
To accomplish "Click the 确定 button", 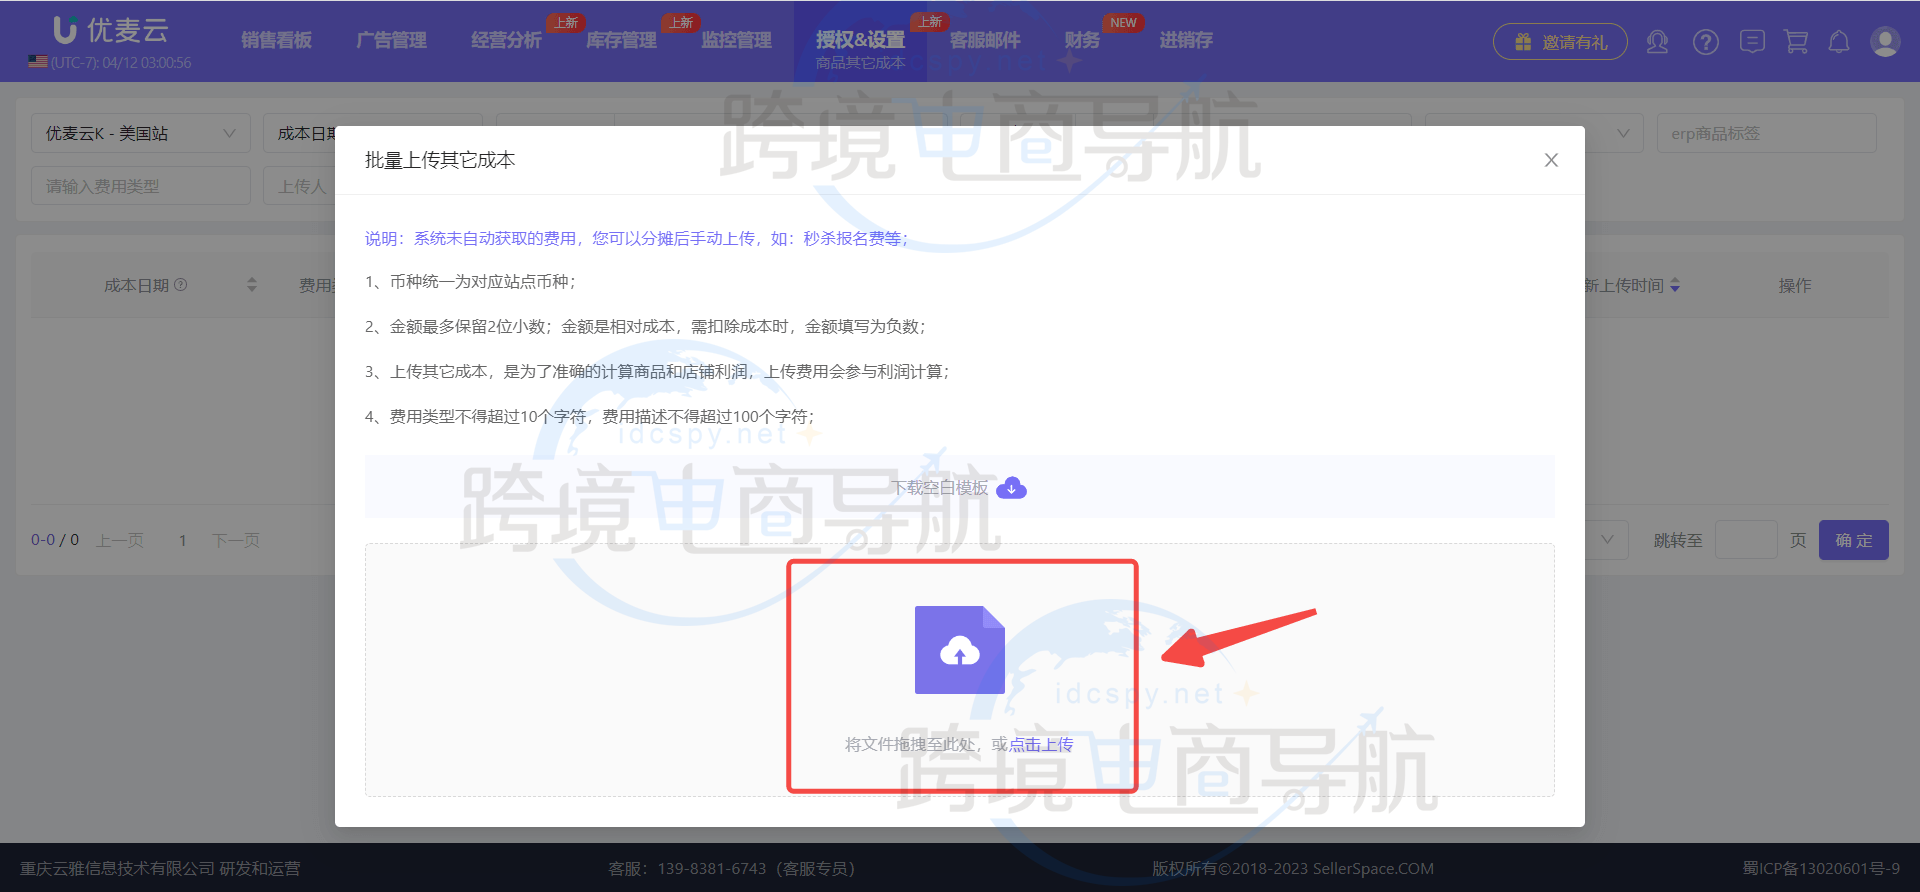I will 1854,540.
